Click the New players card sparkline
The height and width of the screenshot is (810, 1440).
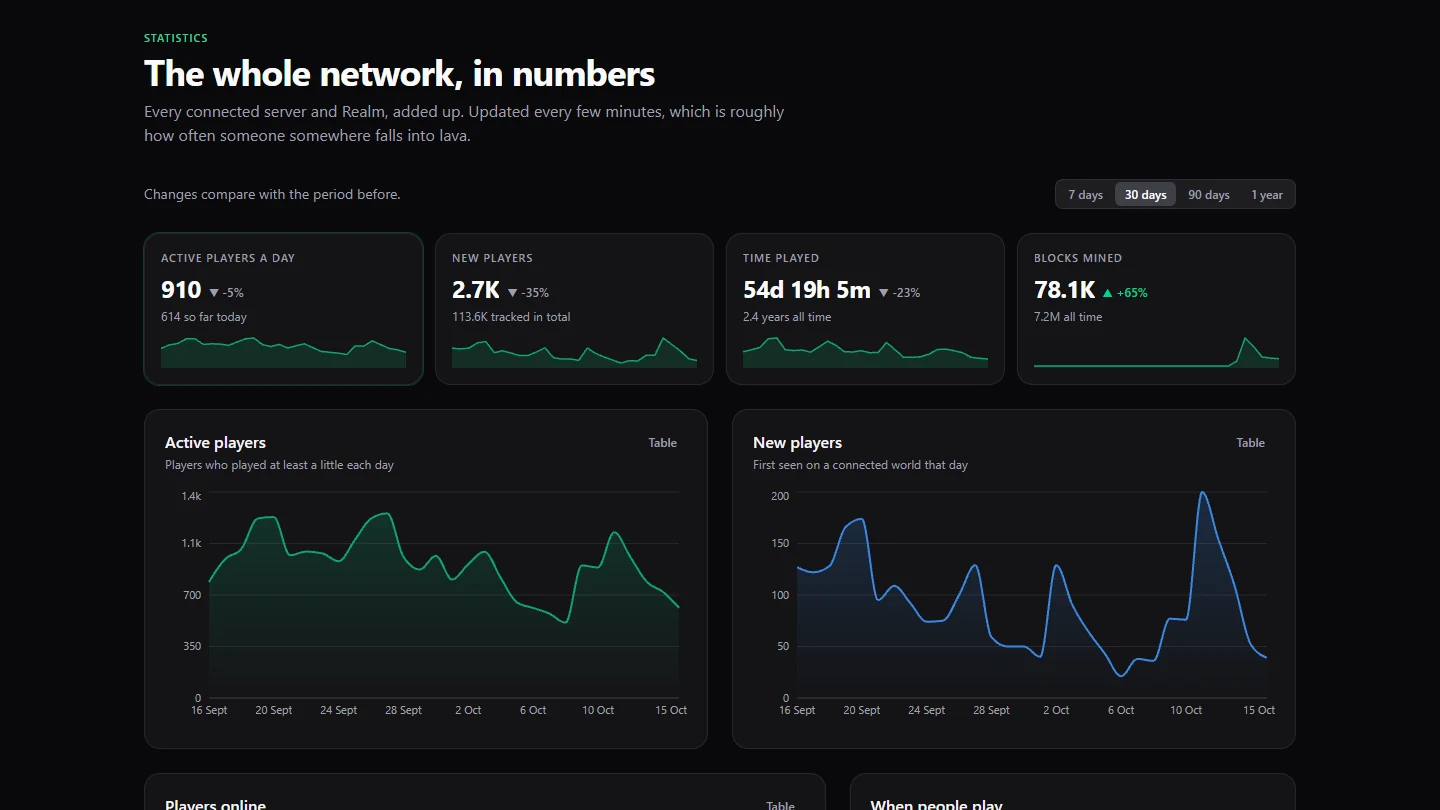point(575,353)
